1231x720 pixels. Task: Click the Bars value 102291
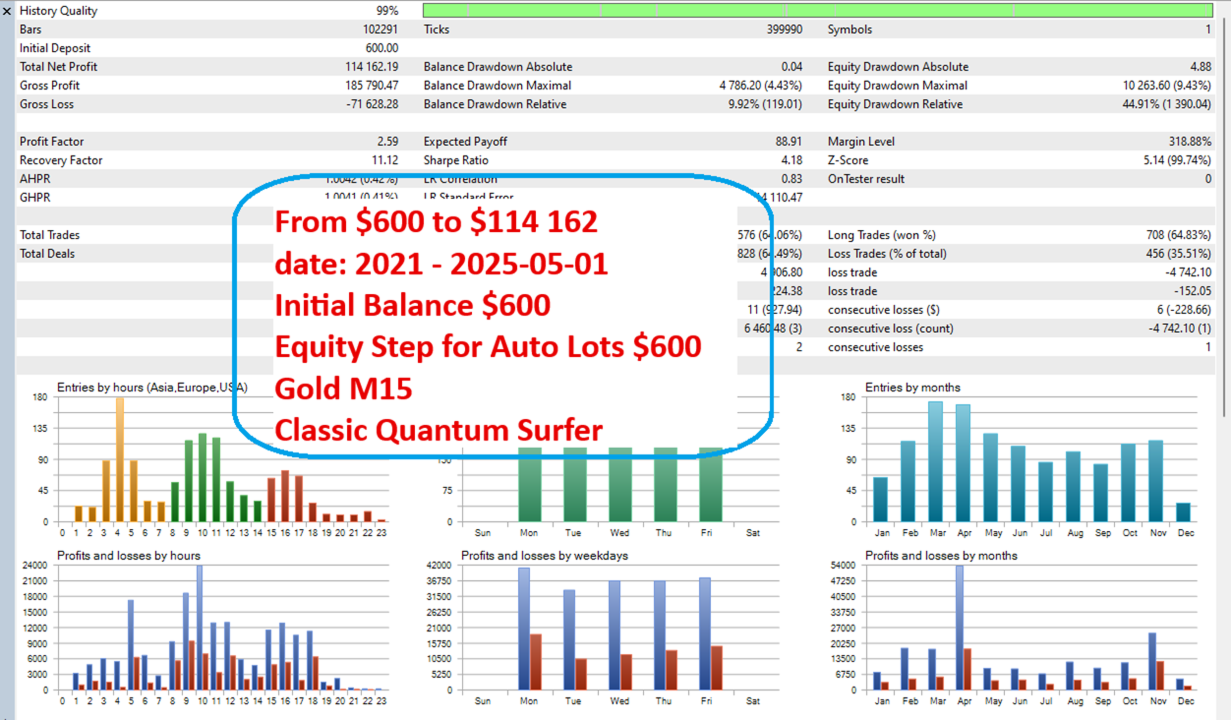point(380,30)
